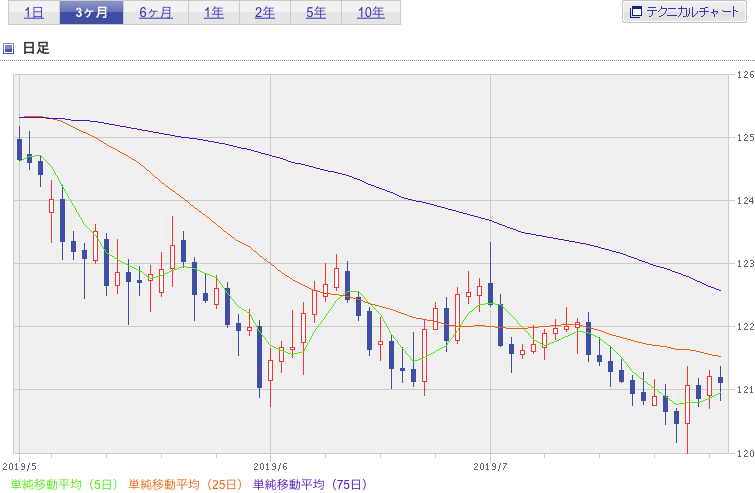Click the 日足 heading text
The width and height of the screenshot is (755, 493).
click(x=36, y=48)
